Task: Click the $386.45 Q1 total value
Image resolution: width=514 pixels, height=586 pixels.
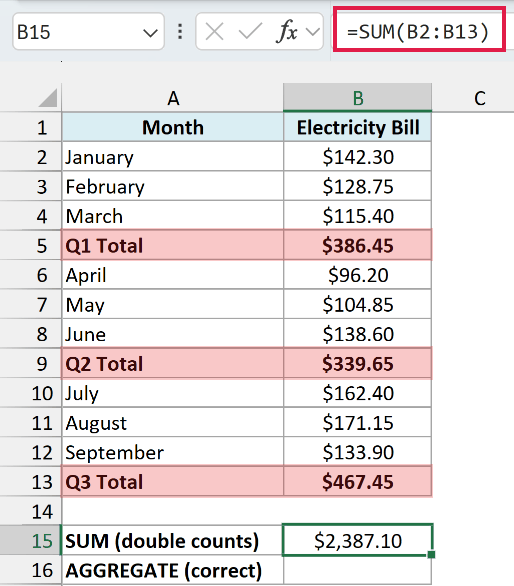Action: tap(357, 246)
